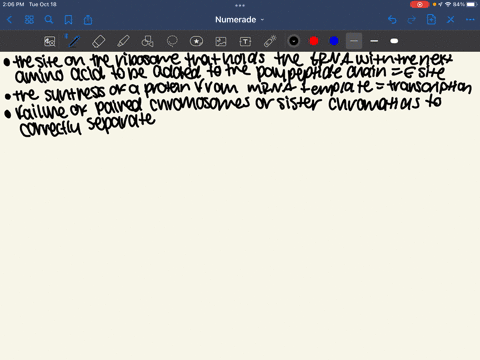Image resolution: width=480 pixels, height=360 pixels.
Task: Close the document with the X icon
Action: click(x=451, y=20)
